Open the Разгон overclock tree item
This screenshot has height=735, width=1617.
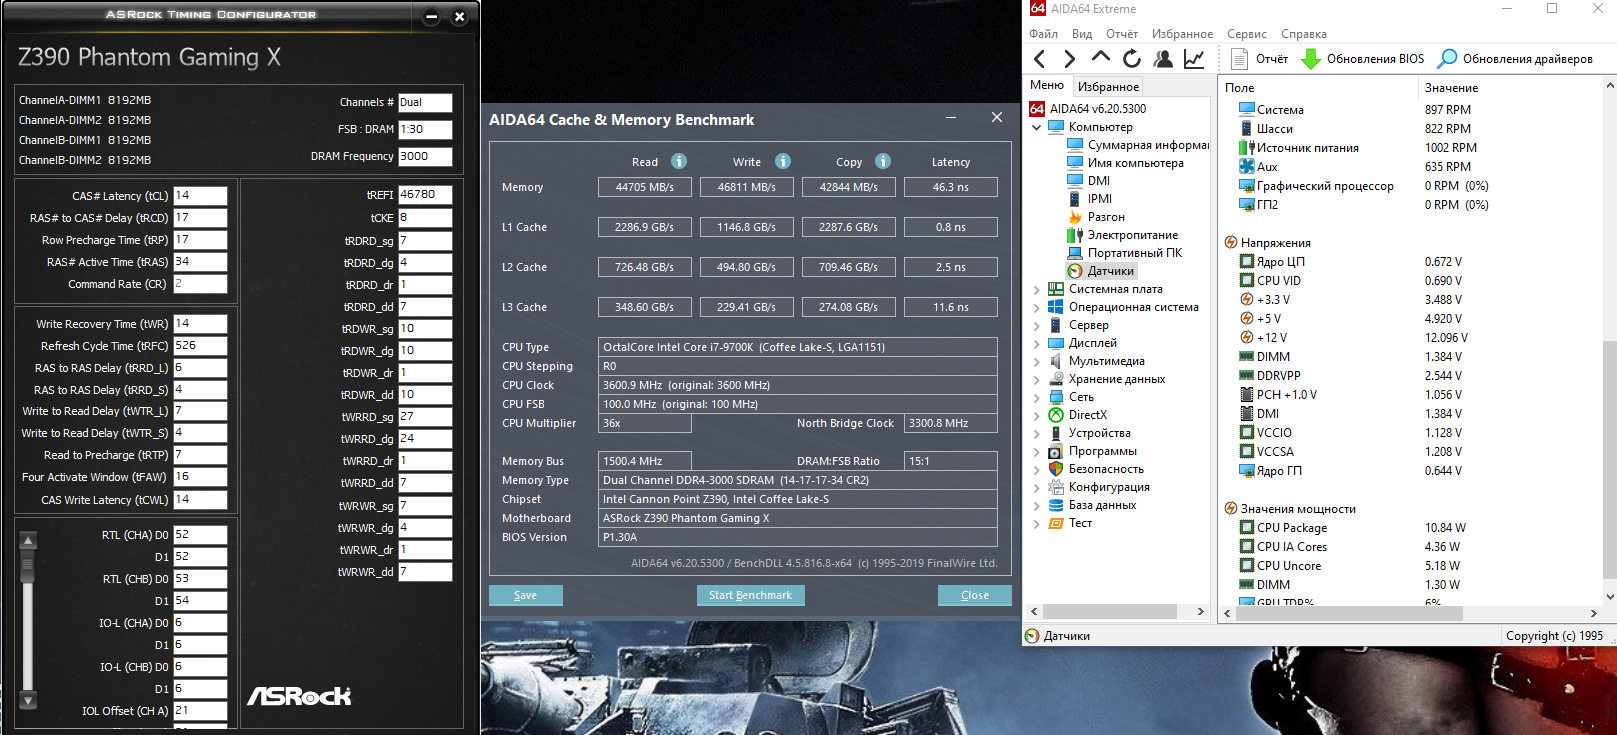1096,217
